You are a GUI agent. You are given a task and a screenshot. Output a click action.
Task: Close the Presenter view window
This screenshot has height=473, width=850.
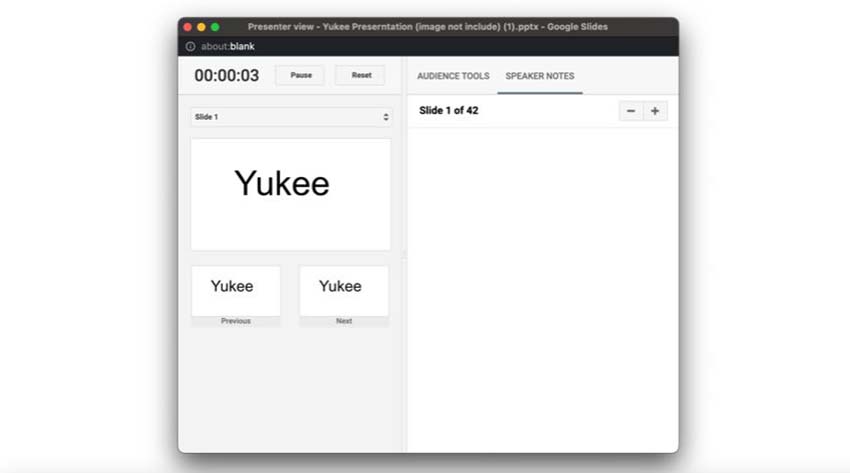pyautogui.click(x=188, y=27)
